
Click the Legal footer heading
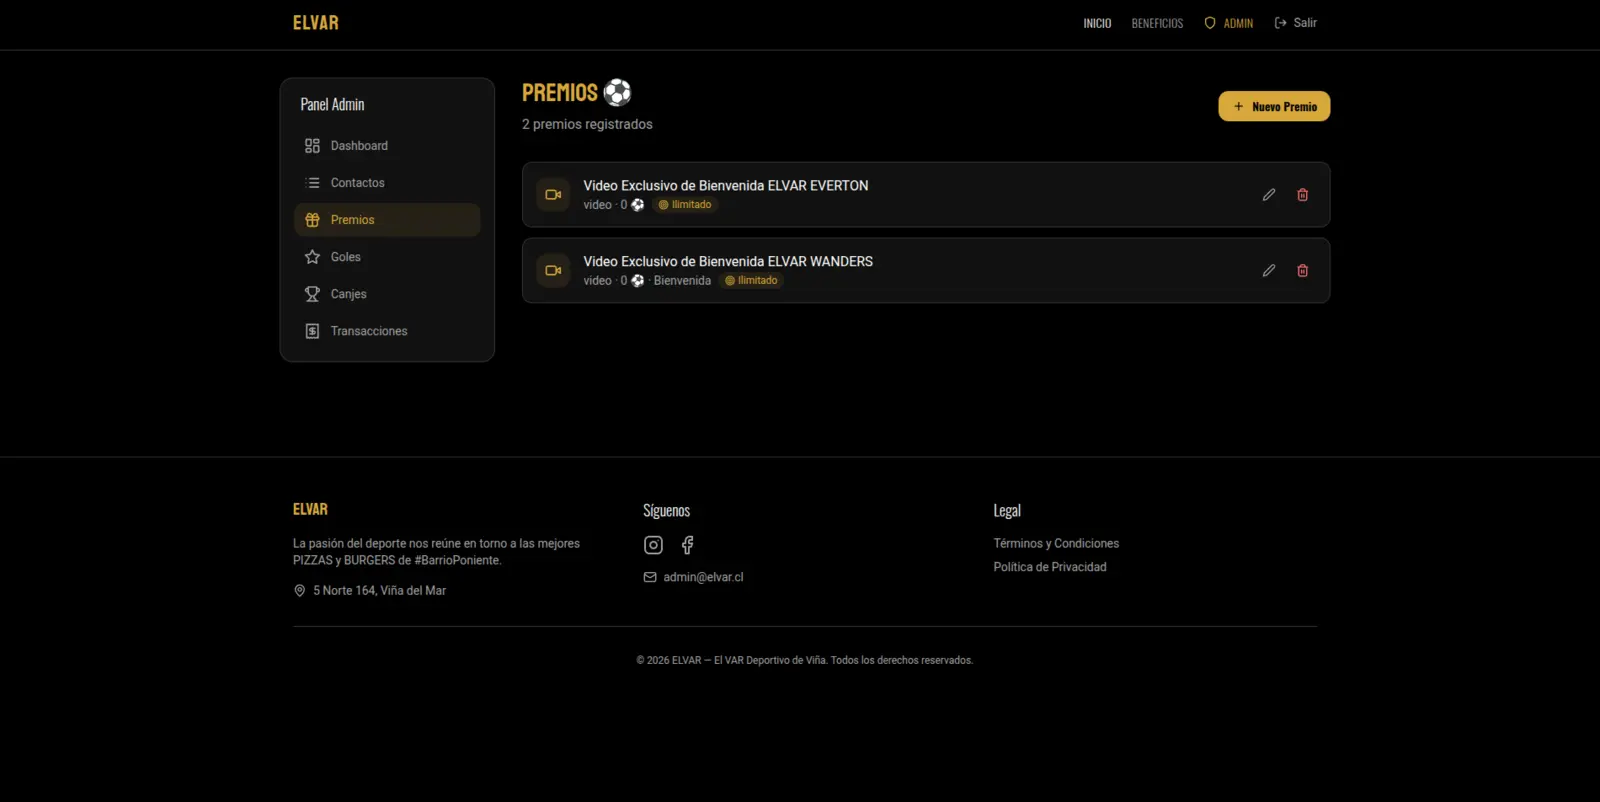1007,510
